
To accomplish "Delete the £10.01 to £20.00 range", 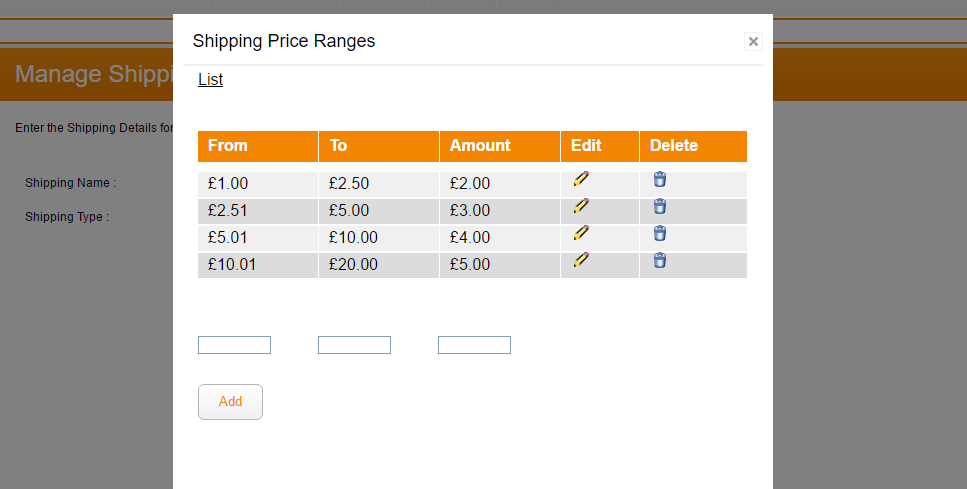I will point(660,261).
